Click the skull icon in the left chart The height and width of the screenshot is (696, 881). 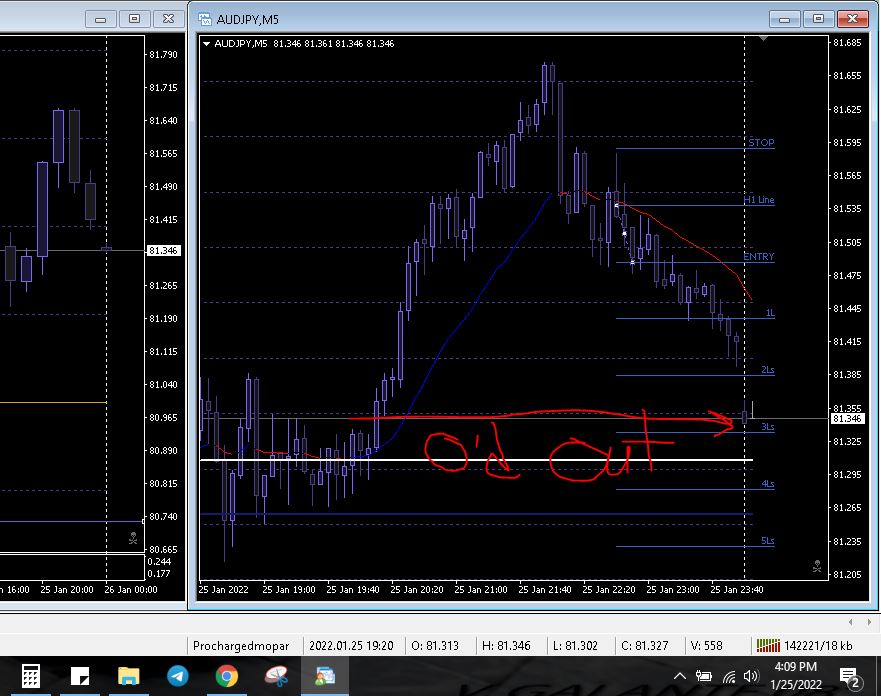coord(133,538)
